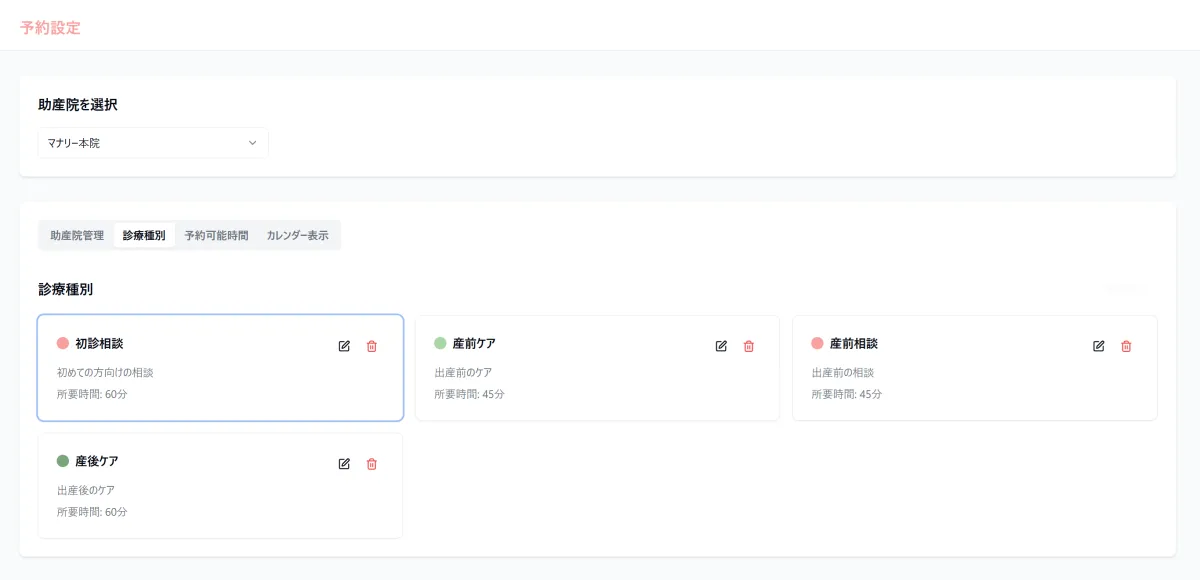Edit the 産前相談 treatment type
Viewport: 1200px width, 580px height.
[1098, 346]
